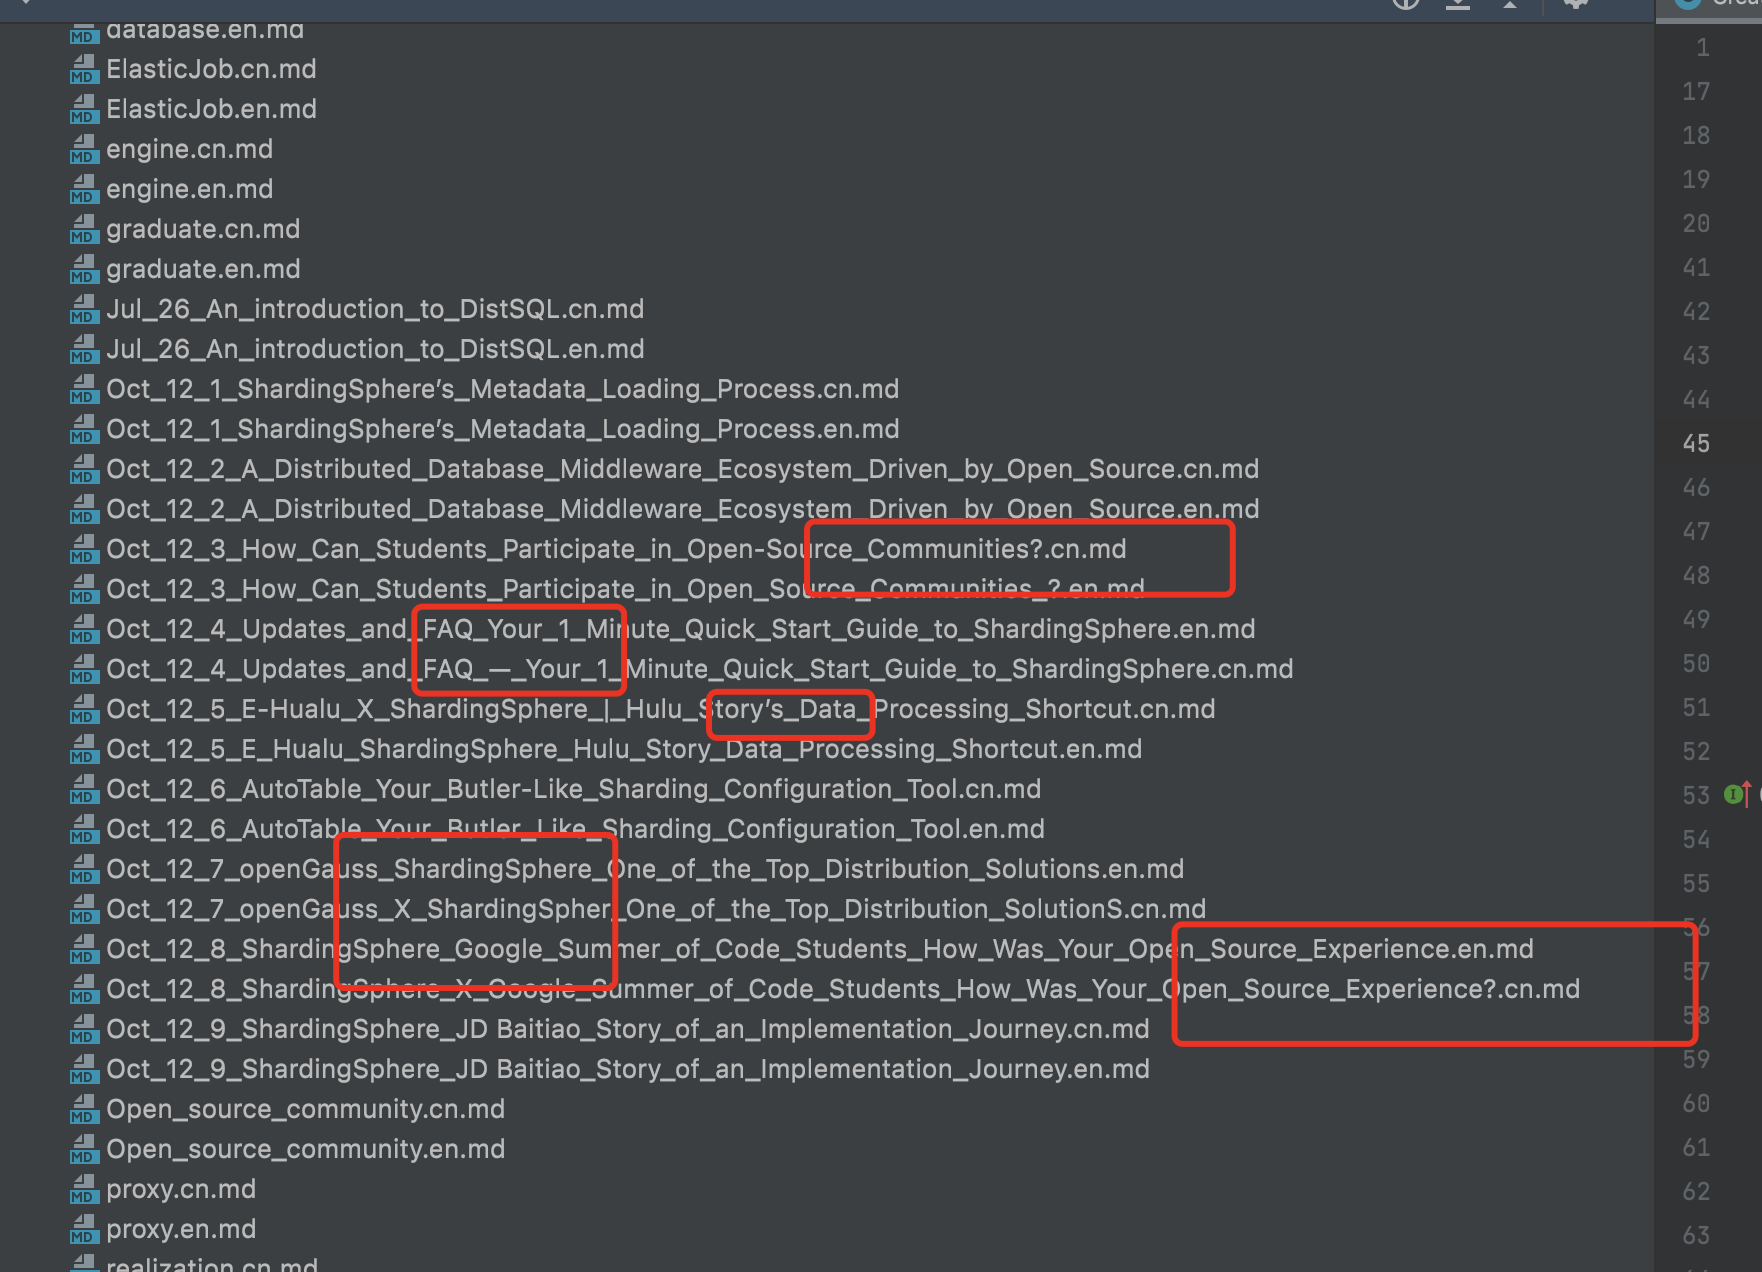Viewport: 1762px width, 1272px height.
Task: Click the MD icon of Oct_12_2 Distributed_Database_Middleware cn.md file
Action: [x=84, y=469]
